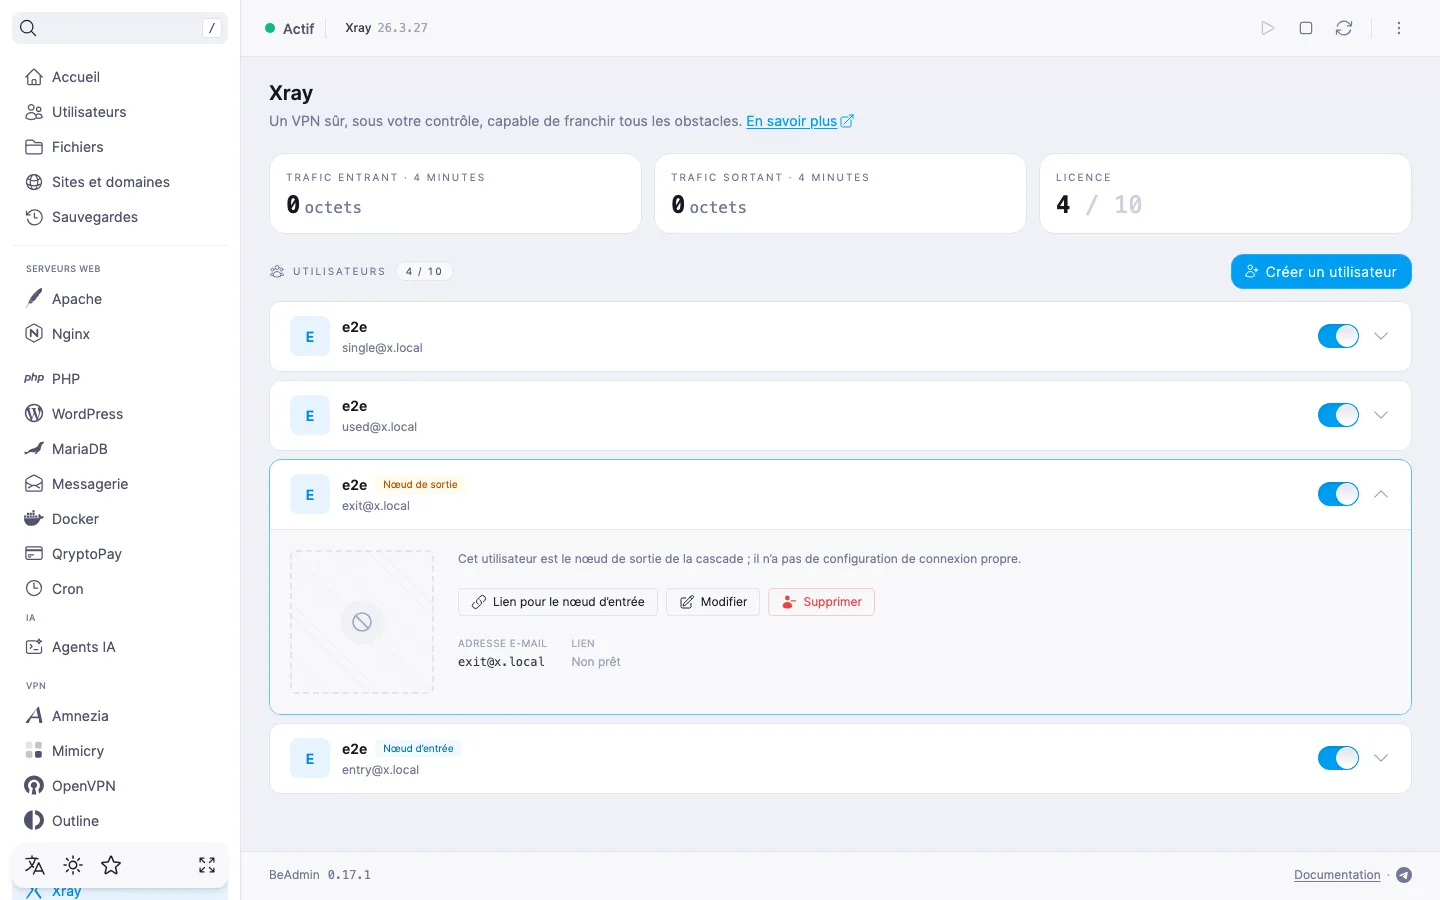Image resolution: width=1440 pixels, height=900 pixels.
Task: Click the star favorites icon
Action: coord(111,865)
